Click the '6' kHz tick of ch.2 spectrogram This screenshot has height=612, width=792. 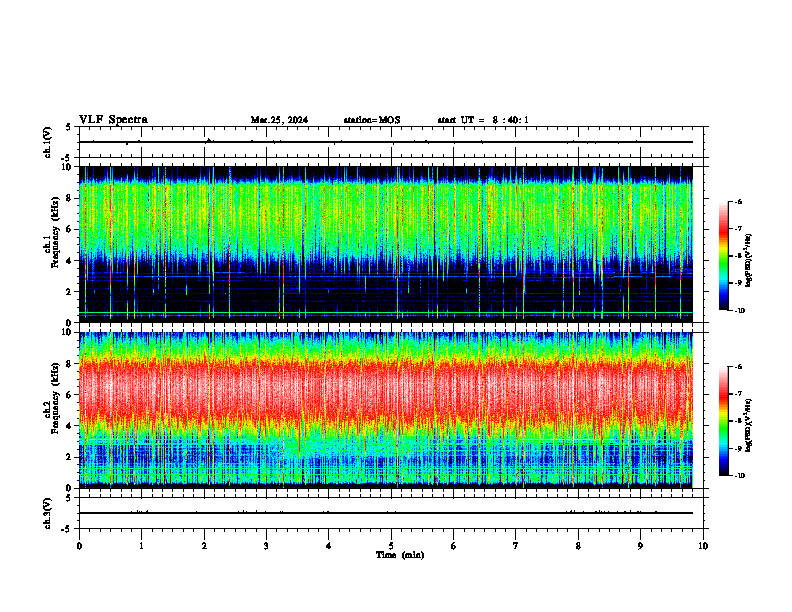tap(71, 395)
